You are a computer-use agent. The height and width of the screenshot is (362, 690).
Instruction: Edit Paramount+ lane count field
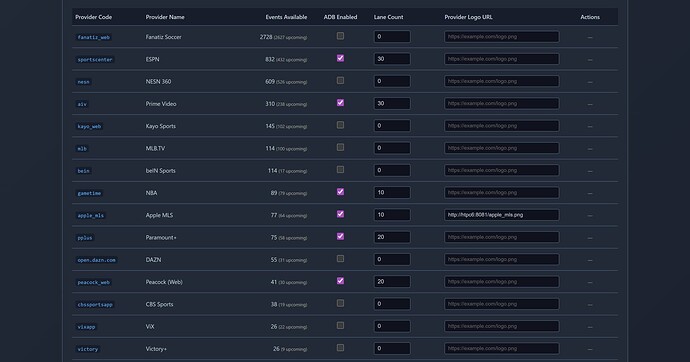392,237
